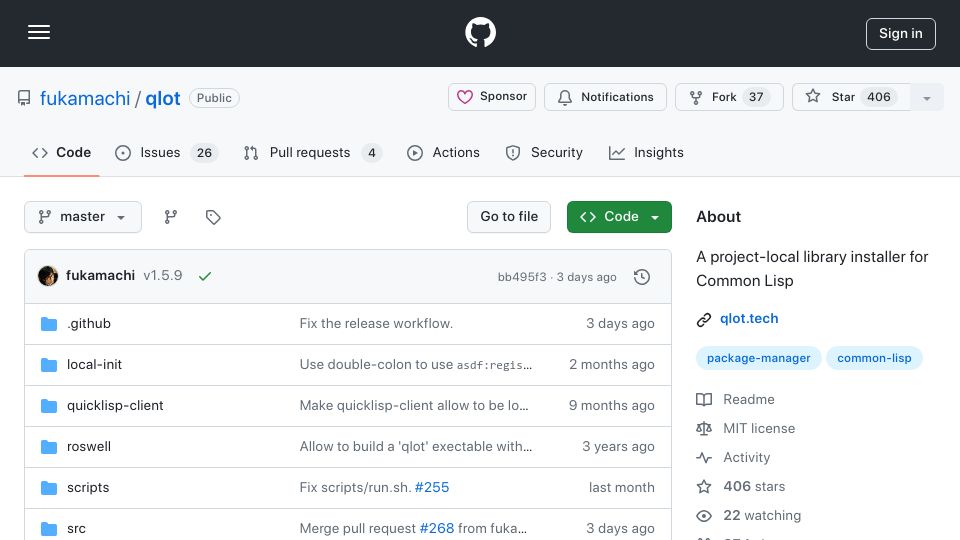Viewport: 960px width, 540px height.
Task: Click the eye icon beside 22 watching
Action: click(x=704, y=516)
